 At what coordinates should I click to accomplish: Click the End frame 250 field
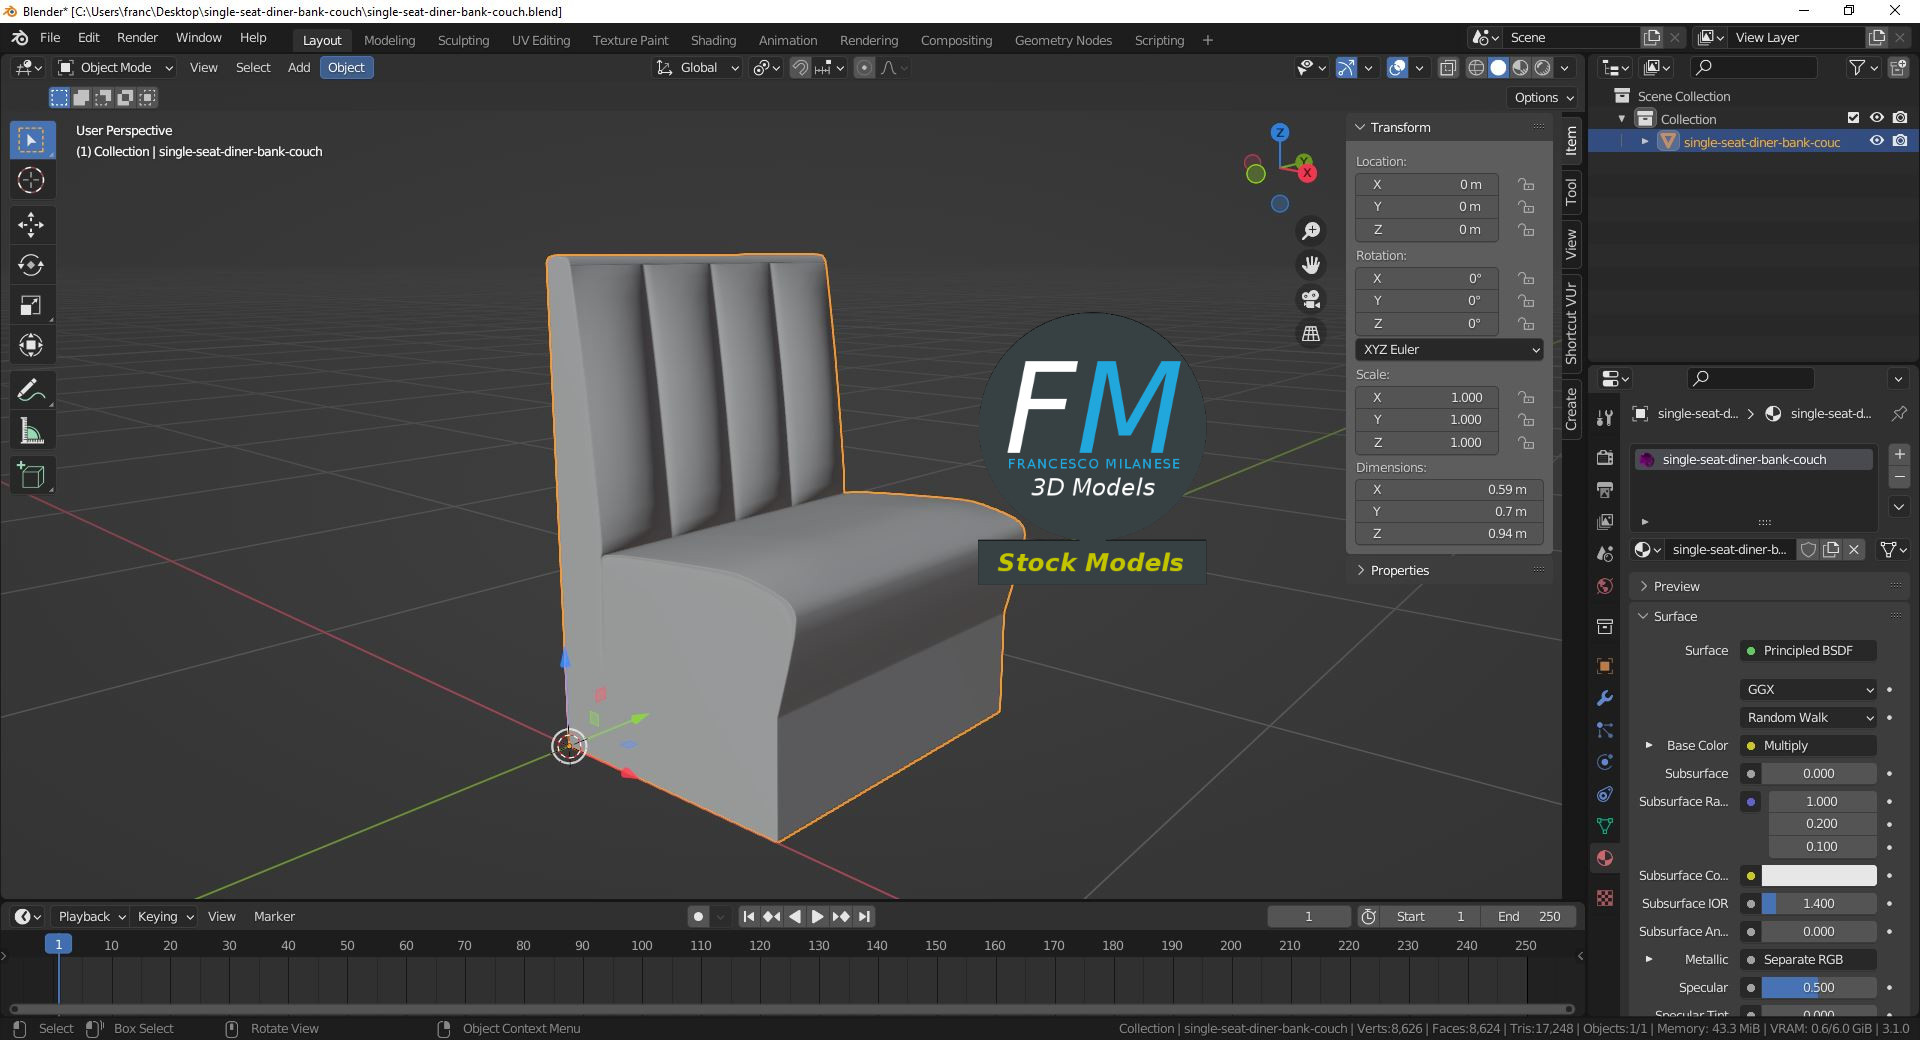click(x=1529, y=917)
